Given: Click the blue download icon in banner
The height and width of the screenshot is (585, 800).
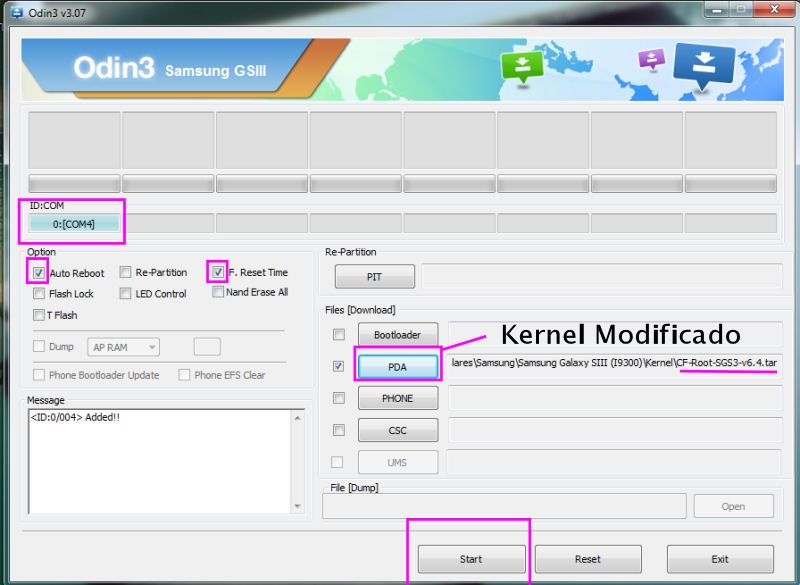Looking at the screenshot, I should [x=704, y=66].
